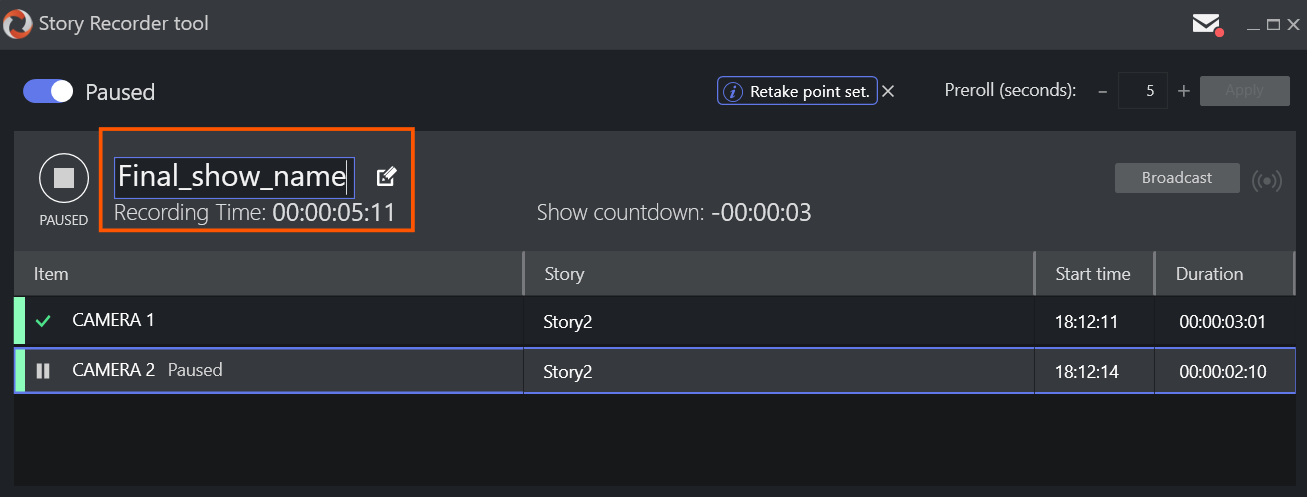Increase preroll seconds with plus
This screenshot has height=497, width=1307.
(1184, 91)
